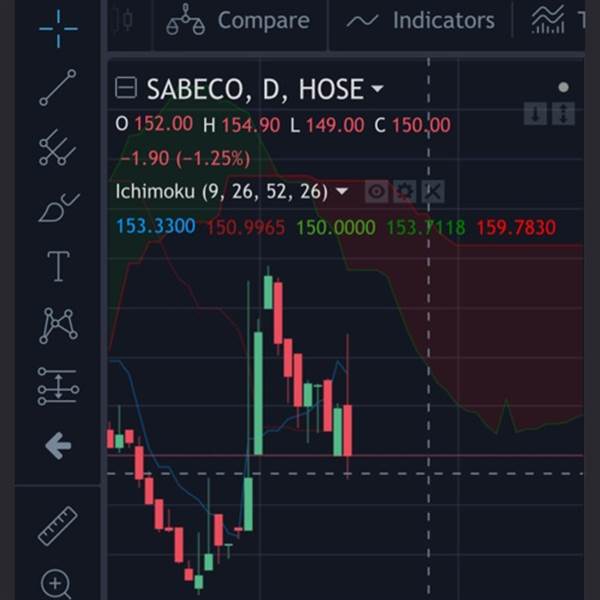
Task: Open the indicator templates icon
Action: coord(548,20)
